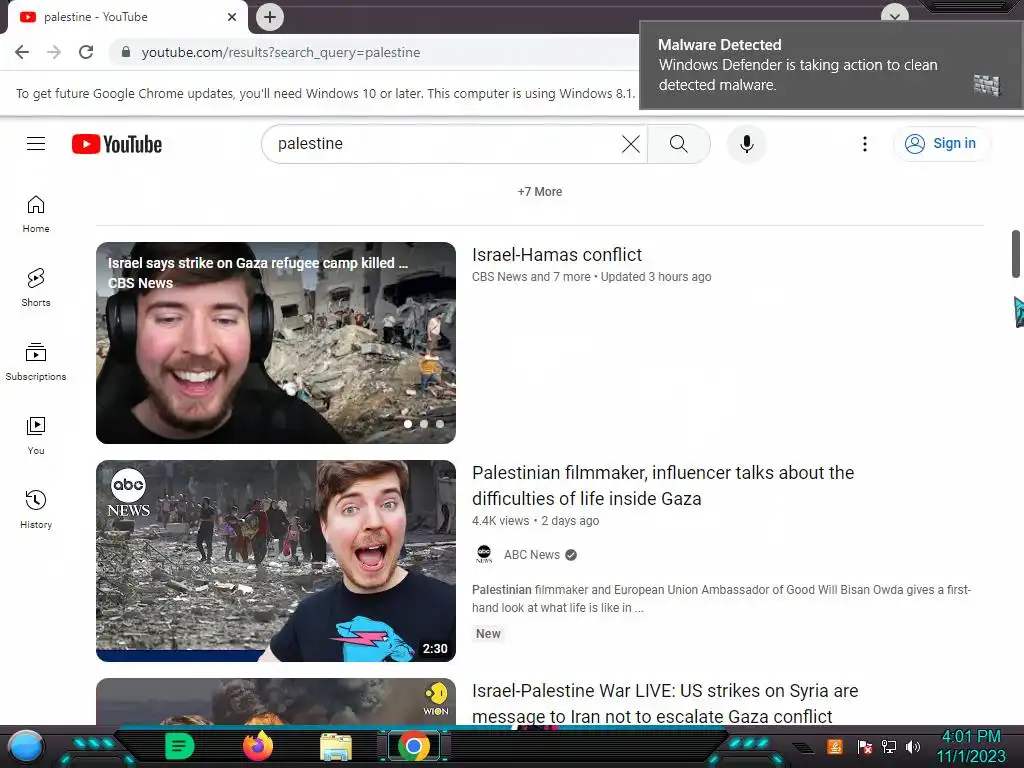Go to YouTube home via logo
Viewport: 1024px width, 768px height.
pos(117,144)
